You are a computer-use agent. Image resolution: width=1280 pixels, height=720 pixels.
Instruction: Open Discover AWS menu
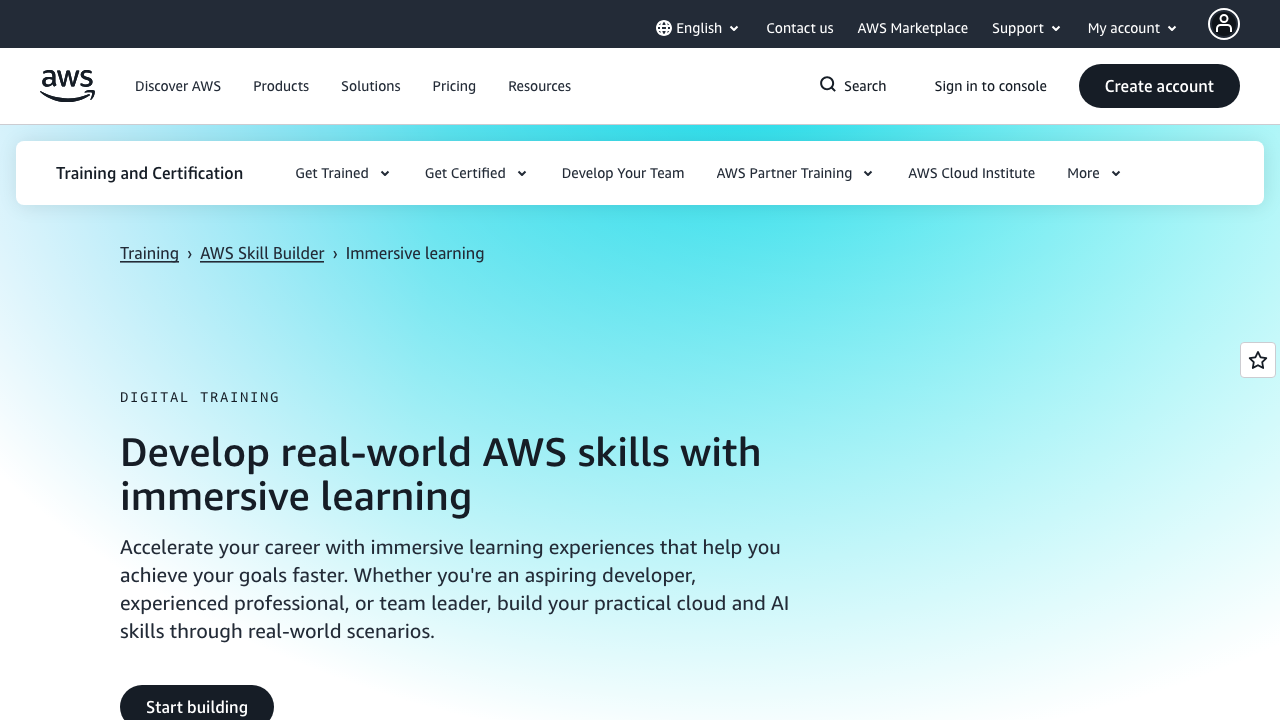tap(178, 86)
